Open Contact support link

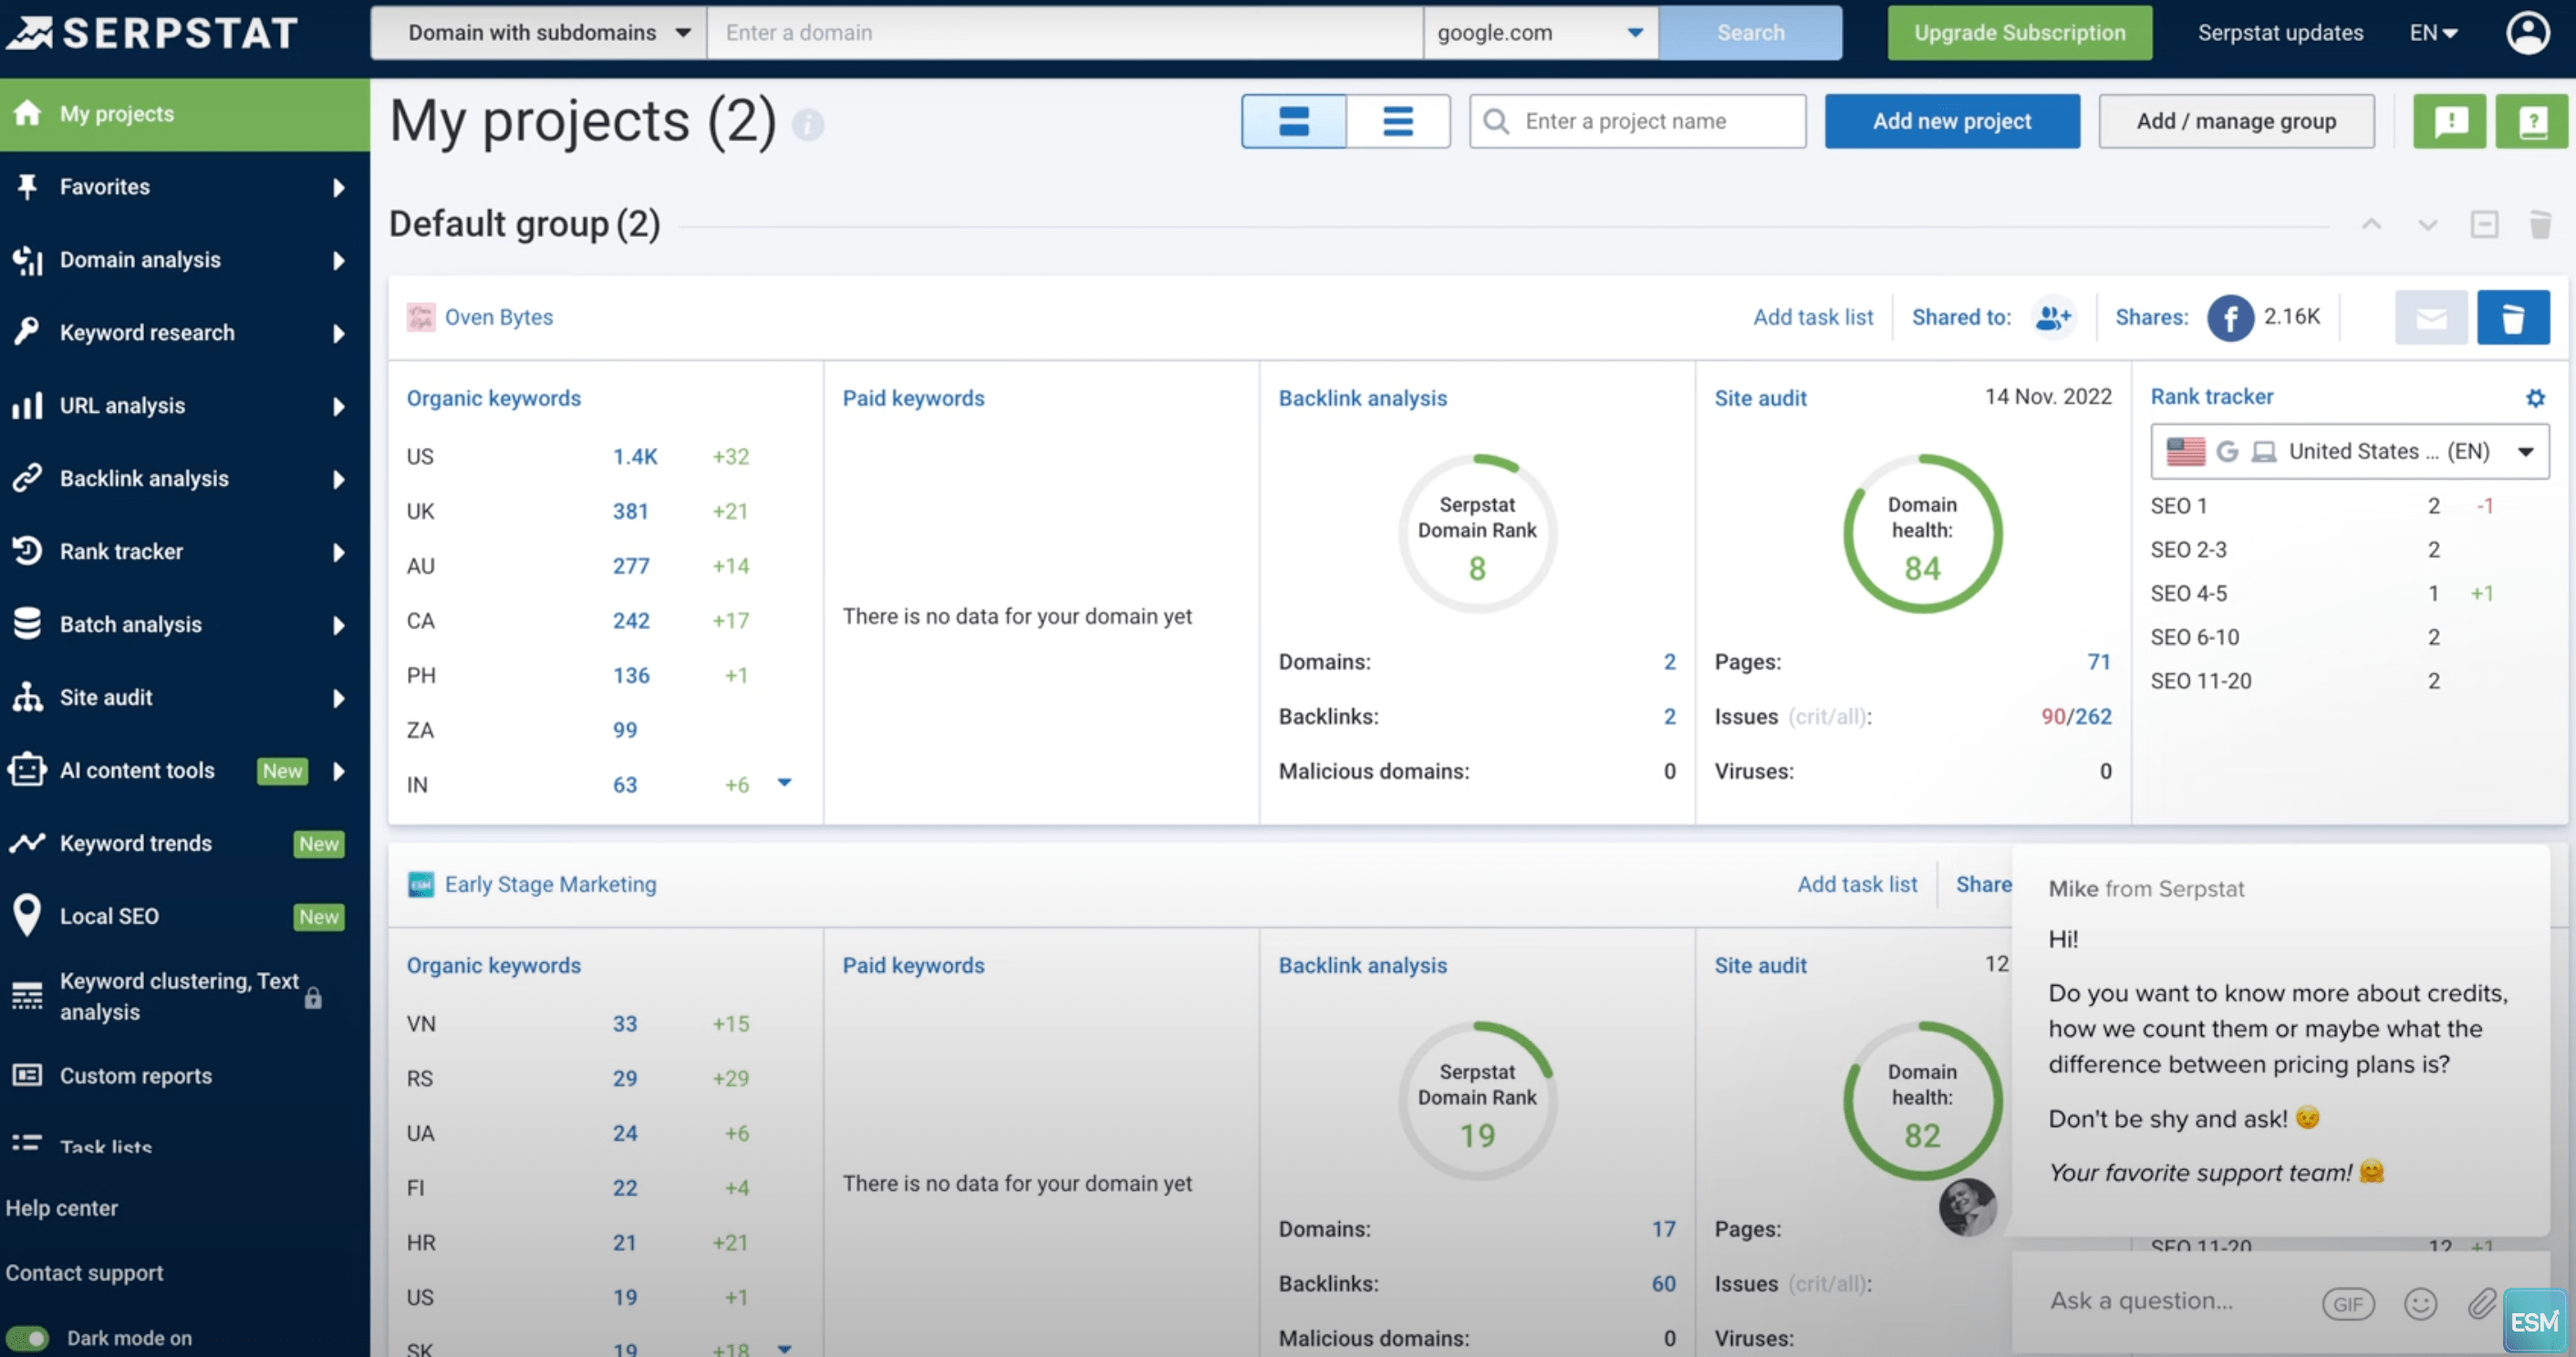coord(84,1273)
